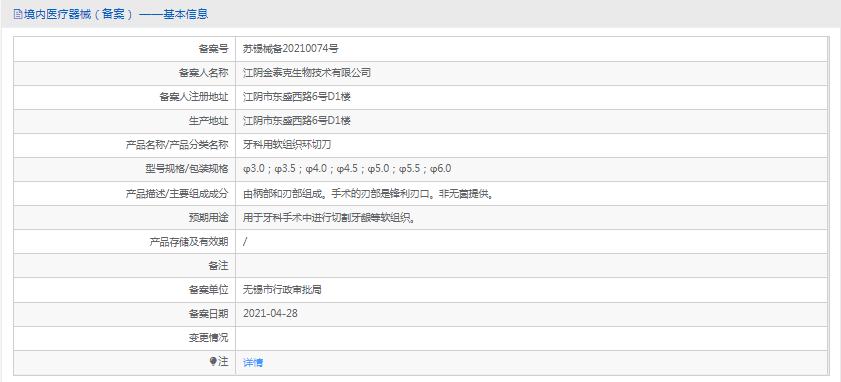This screenshot has width=841, height=382.
Task: Click the 备案单位 value 无锡市行政审批局
Action: click(282, 290)
